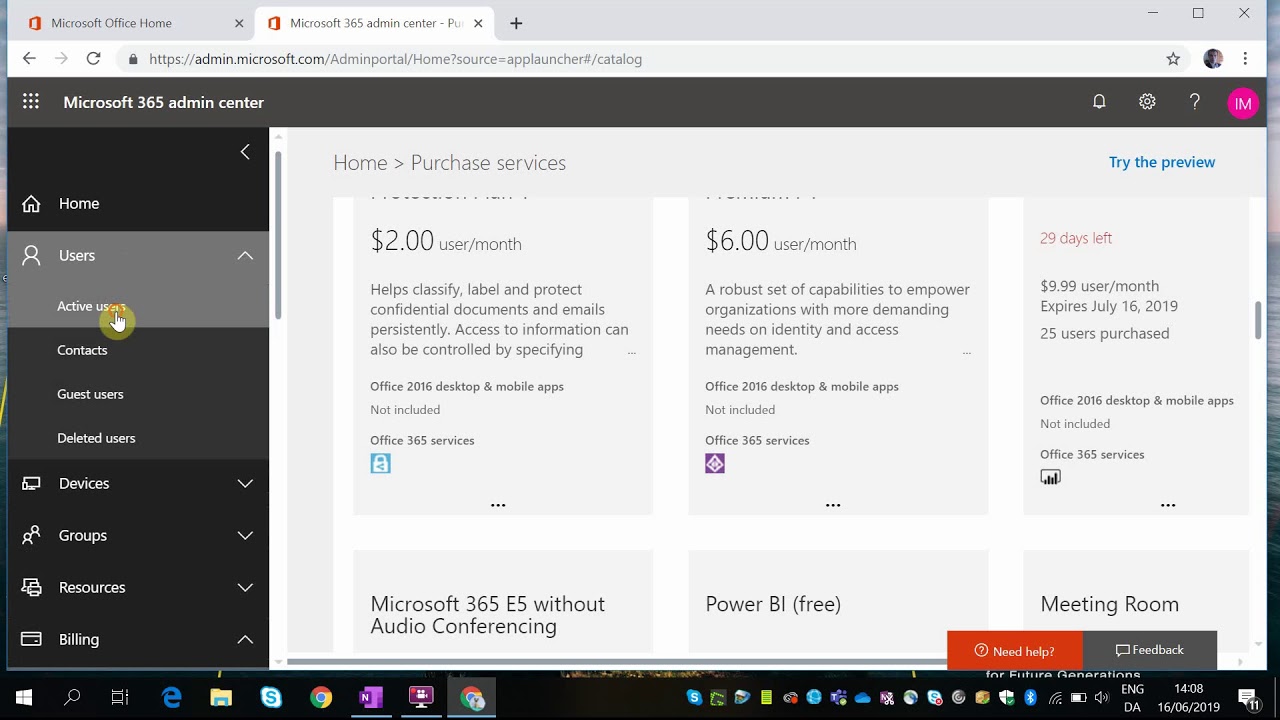Open notifications bell icon

(x=1099, y=102)
